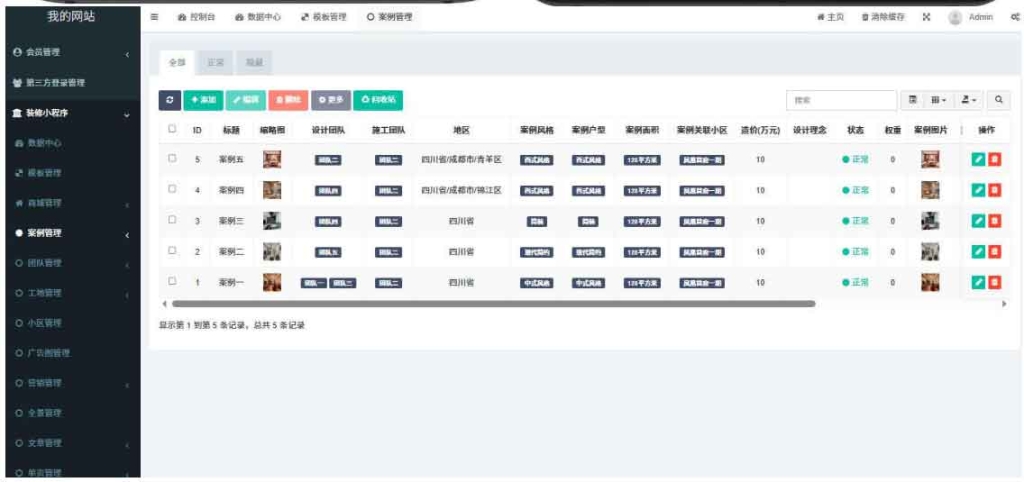Tick the checkbox for row 案例三
This screenshot has height=482, width=1024.
click(172, 219)
